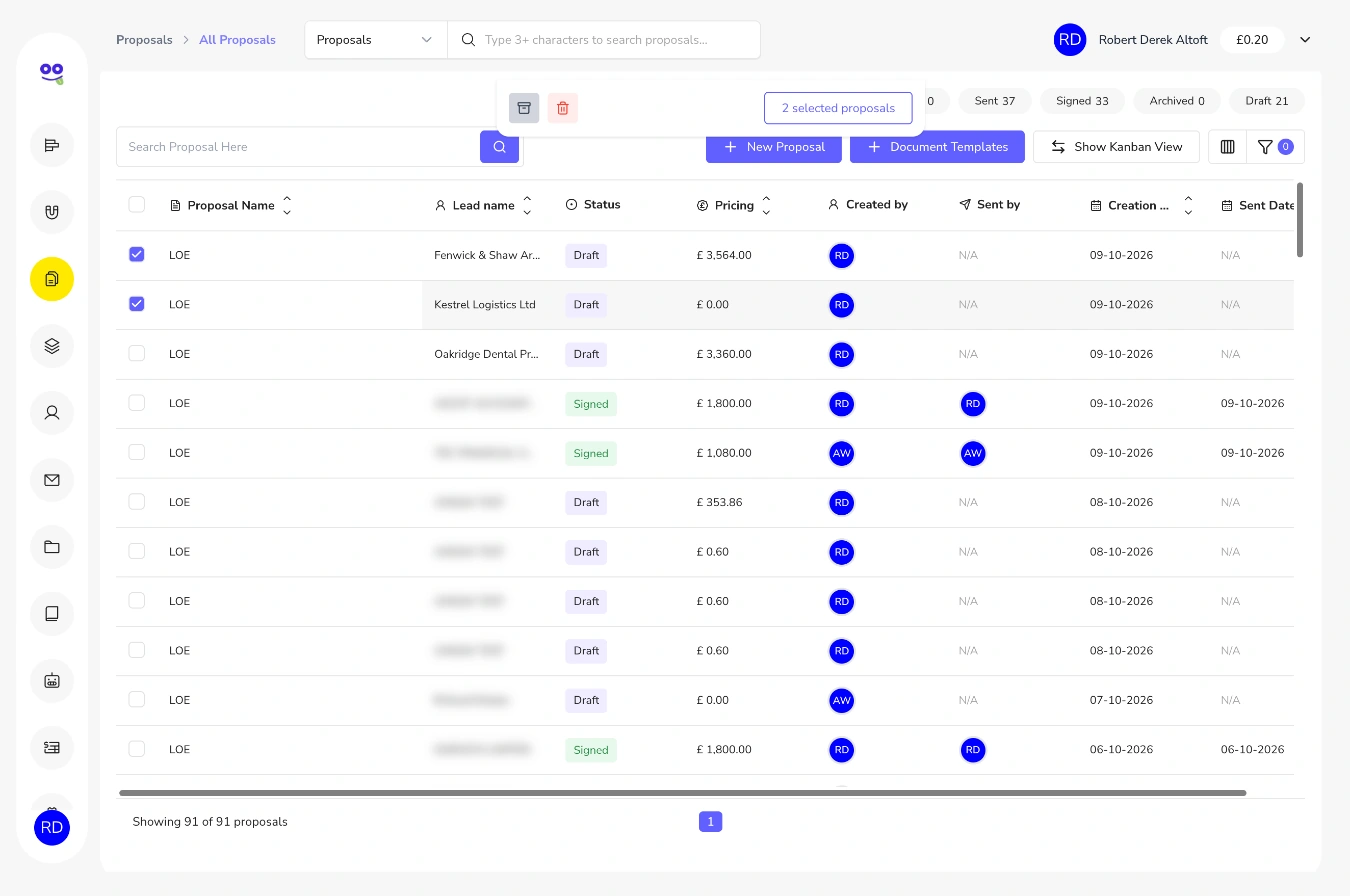Viewport: 1350px width, 896px height.
Task: Click Signed badge in £1,080.00 row
Action: tap(591, 453)
